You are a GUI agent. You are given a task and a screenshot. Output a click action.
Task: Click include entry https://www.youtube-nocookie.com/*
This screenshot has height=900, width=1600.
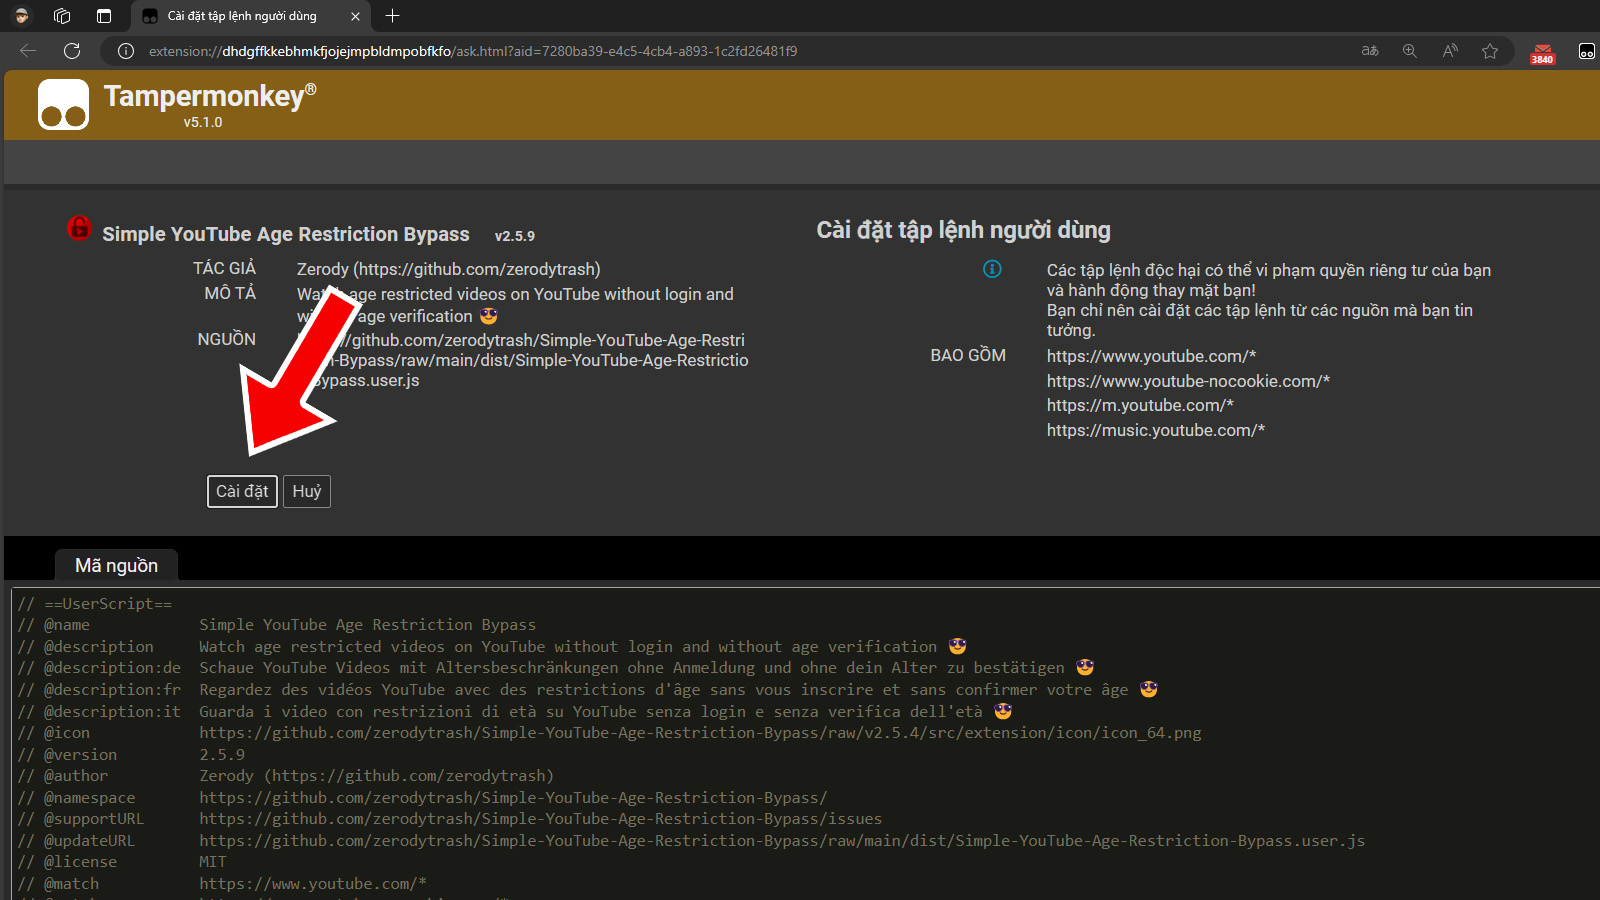(1188, 381)
